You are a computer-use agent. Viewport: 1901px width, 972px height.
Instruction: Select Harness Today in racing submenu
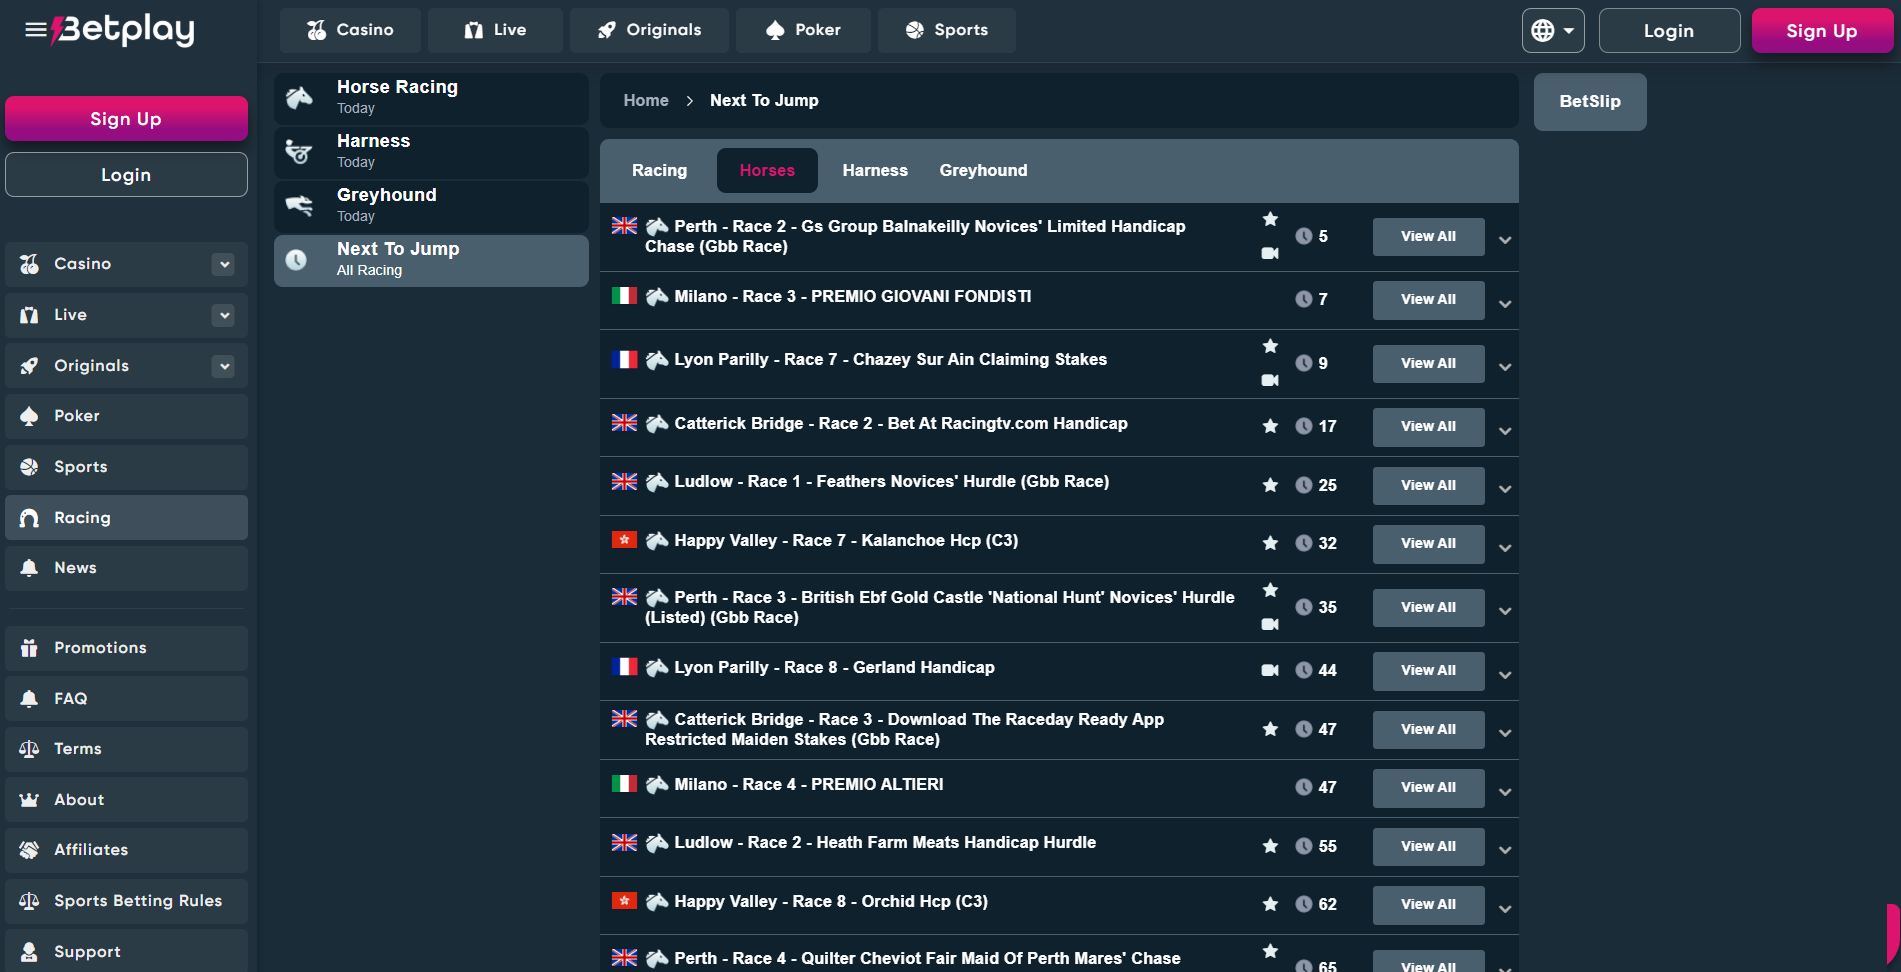[431, 152]
